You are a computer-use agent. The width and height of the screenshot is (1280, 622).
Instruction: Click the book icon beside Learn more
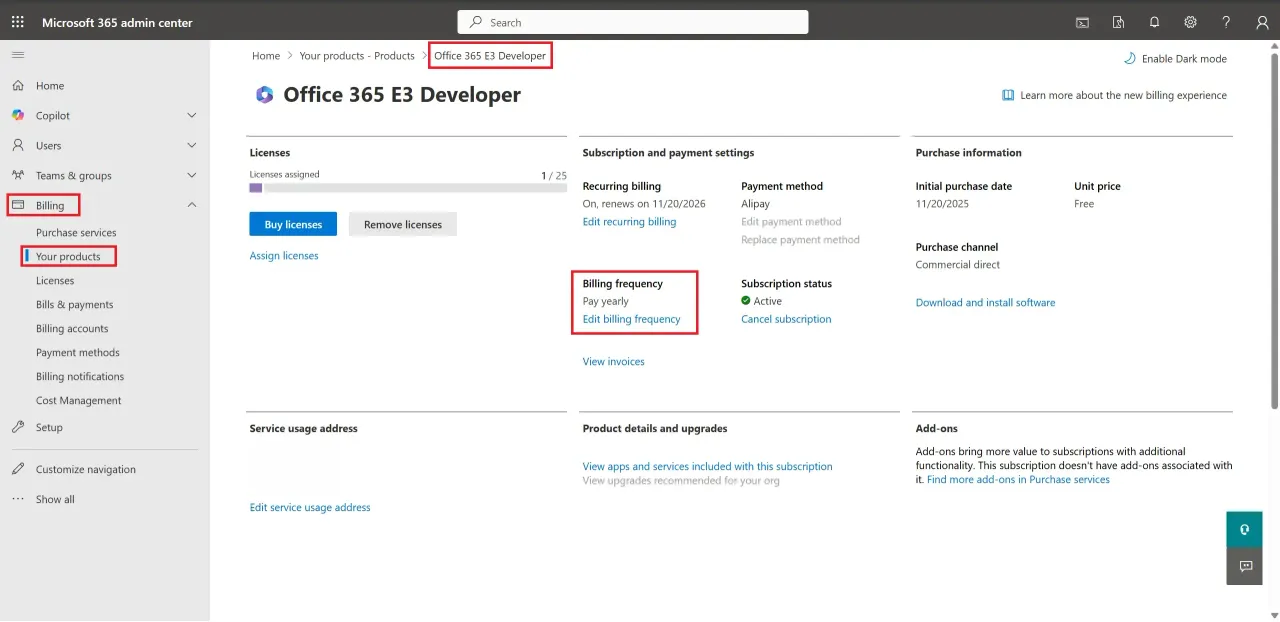pyautogui.click(x=1008, y=96)
